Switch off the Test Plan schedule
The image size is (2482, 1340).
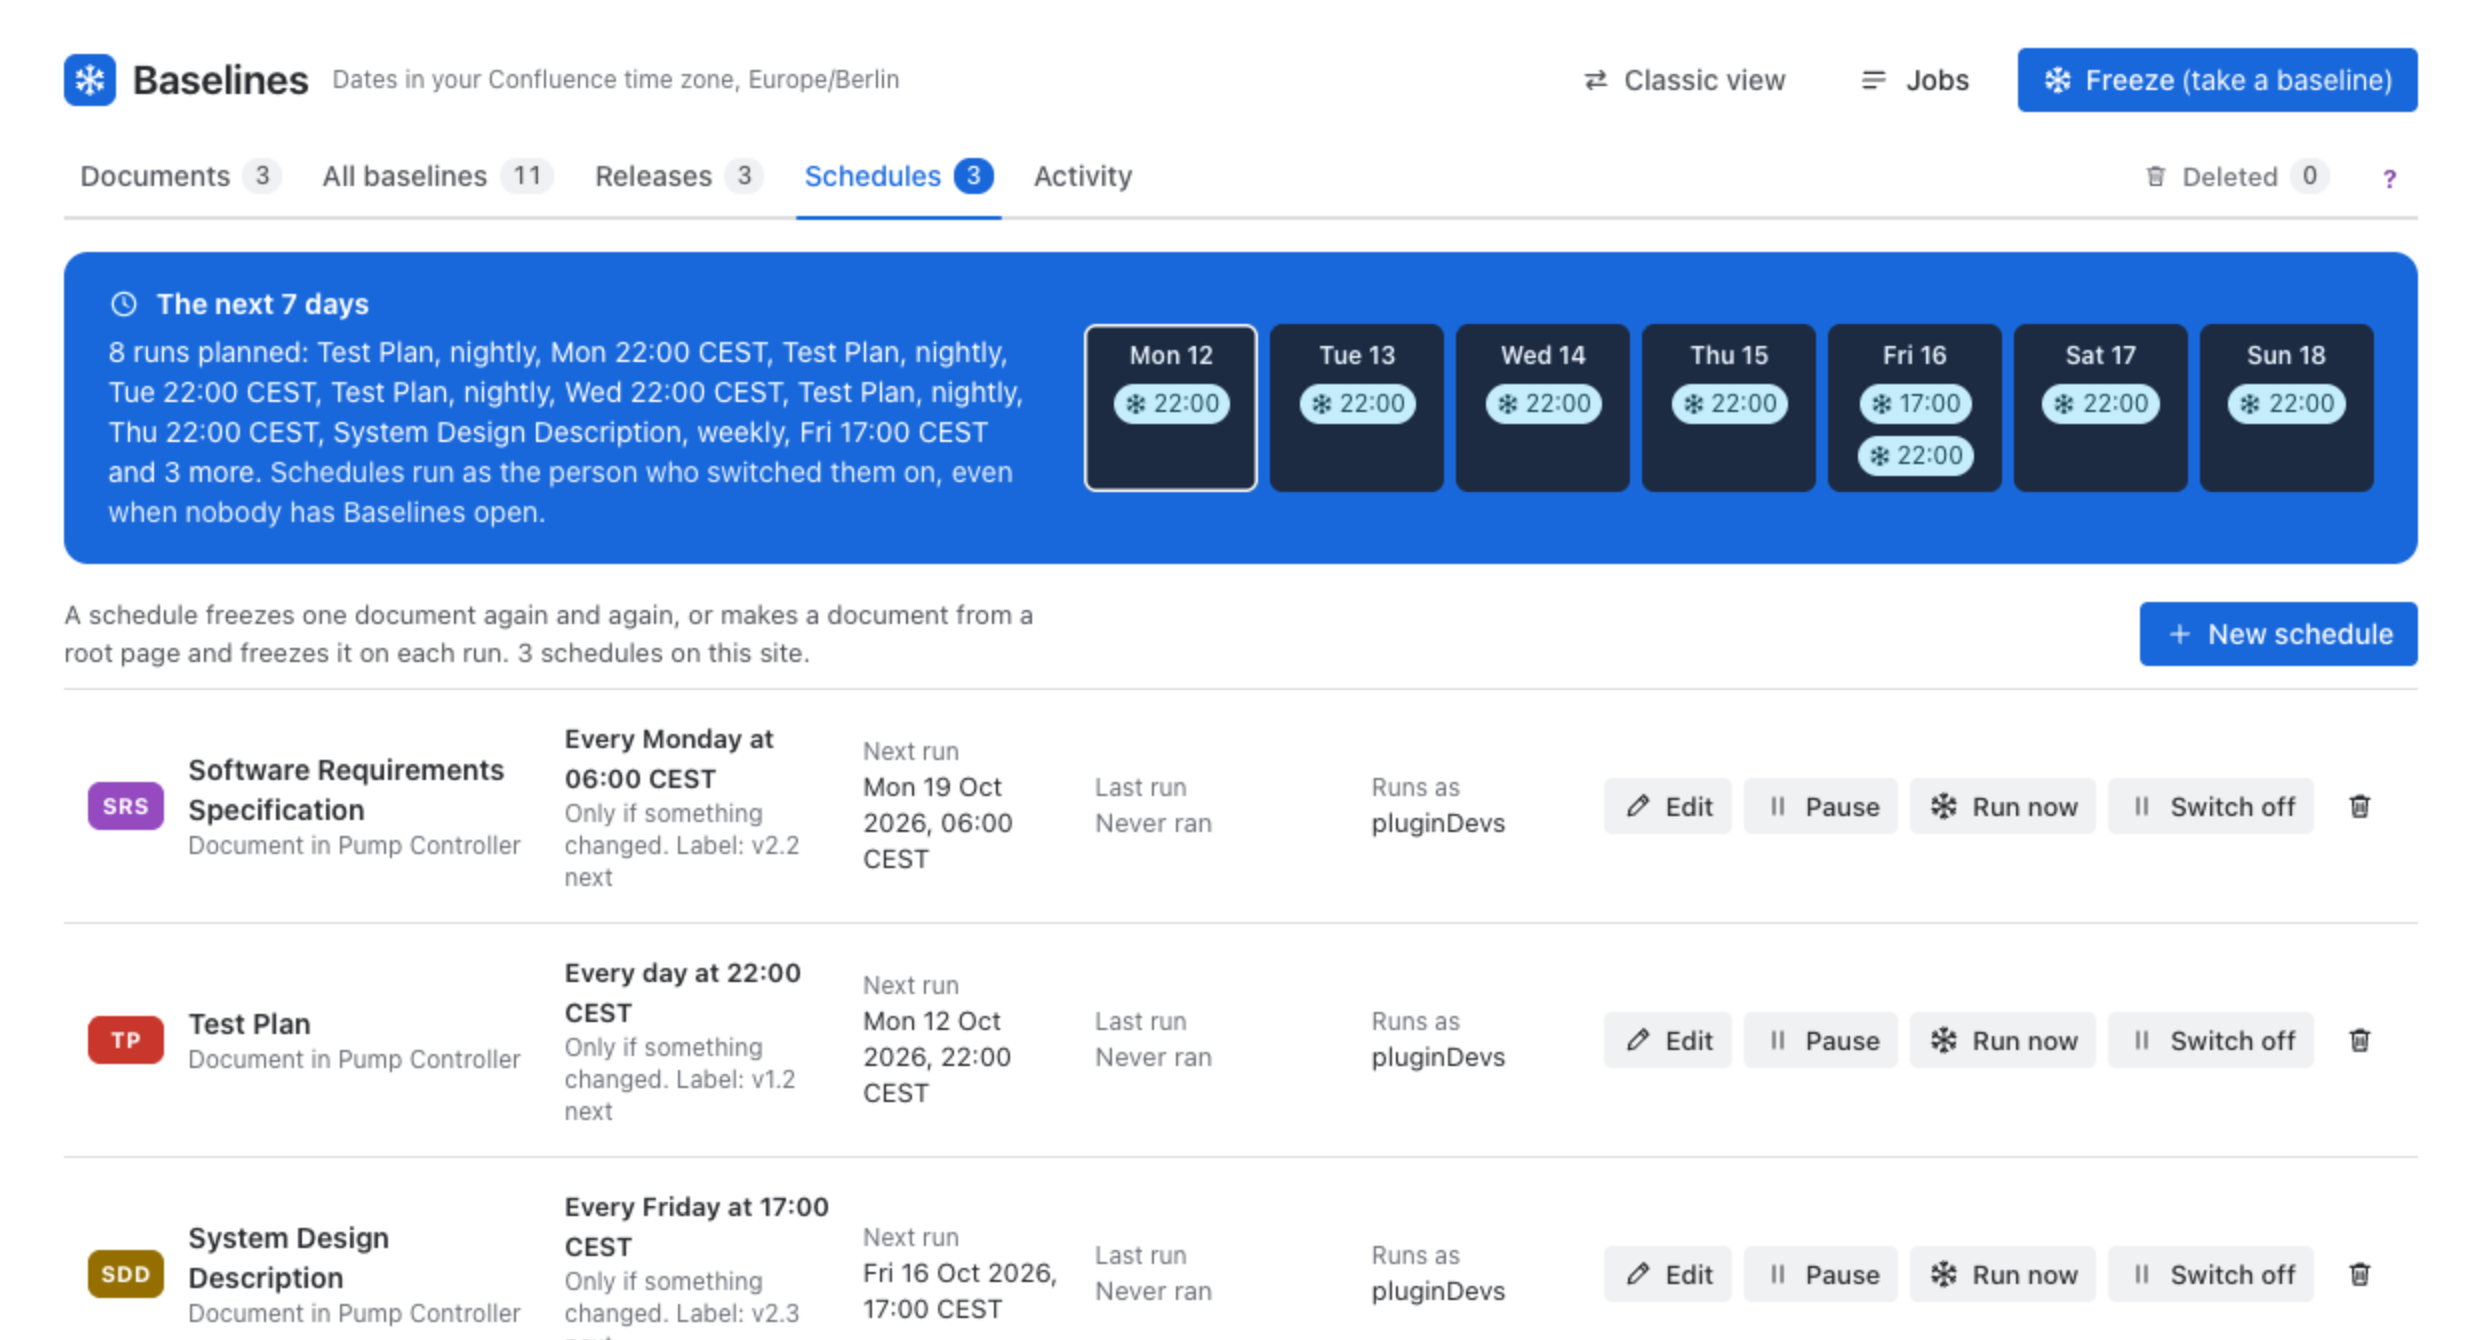tap(2211, 1040)
